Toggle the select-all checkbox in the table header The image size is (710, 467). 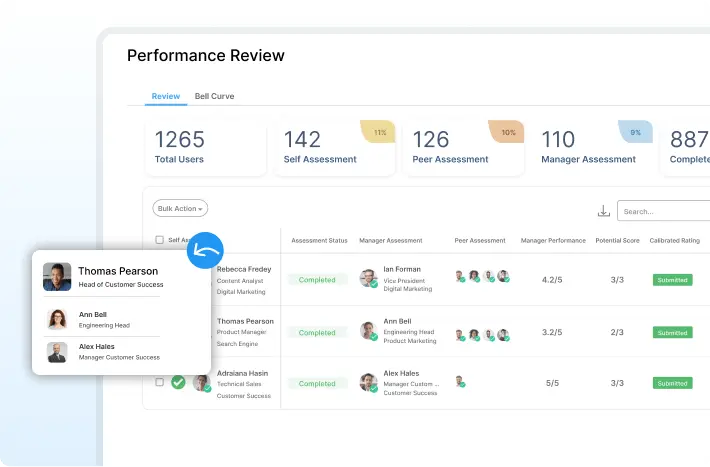tap(160, 240)
